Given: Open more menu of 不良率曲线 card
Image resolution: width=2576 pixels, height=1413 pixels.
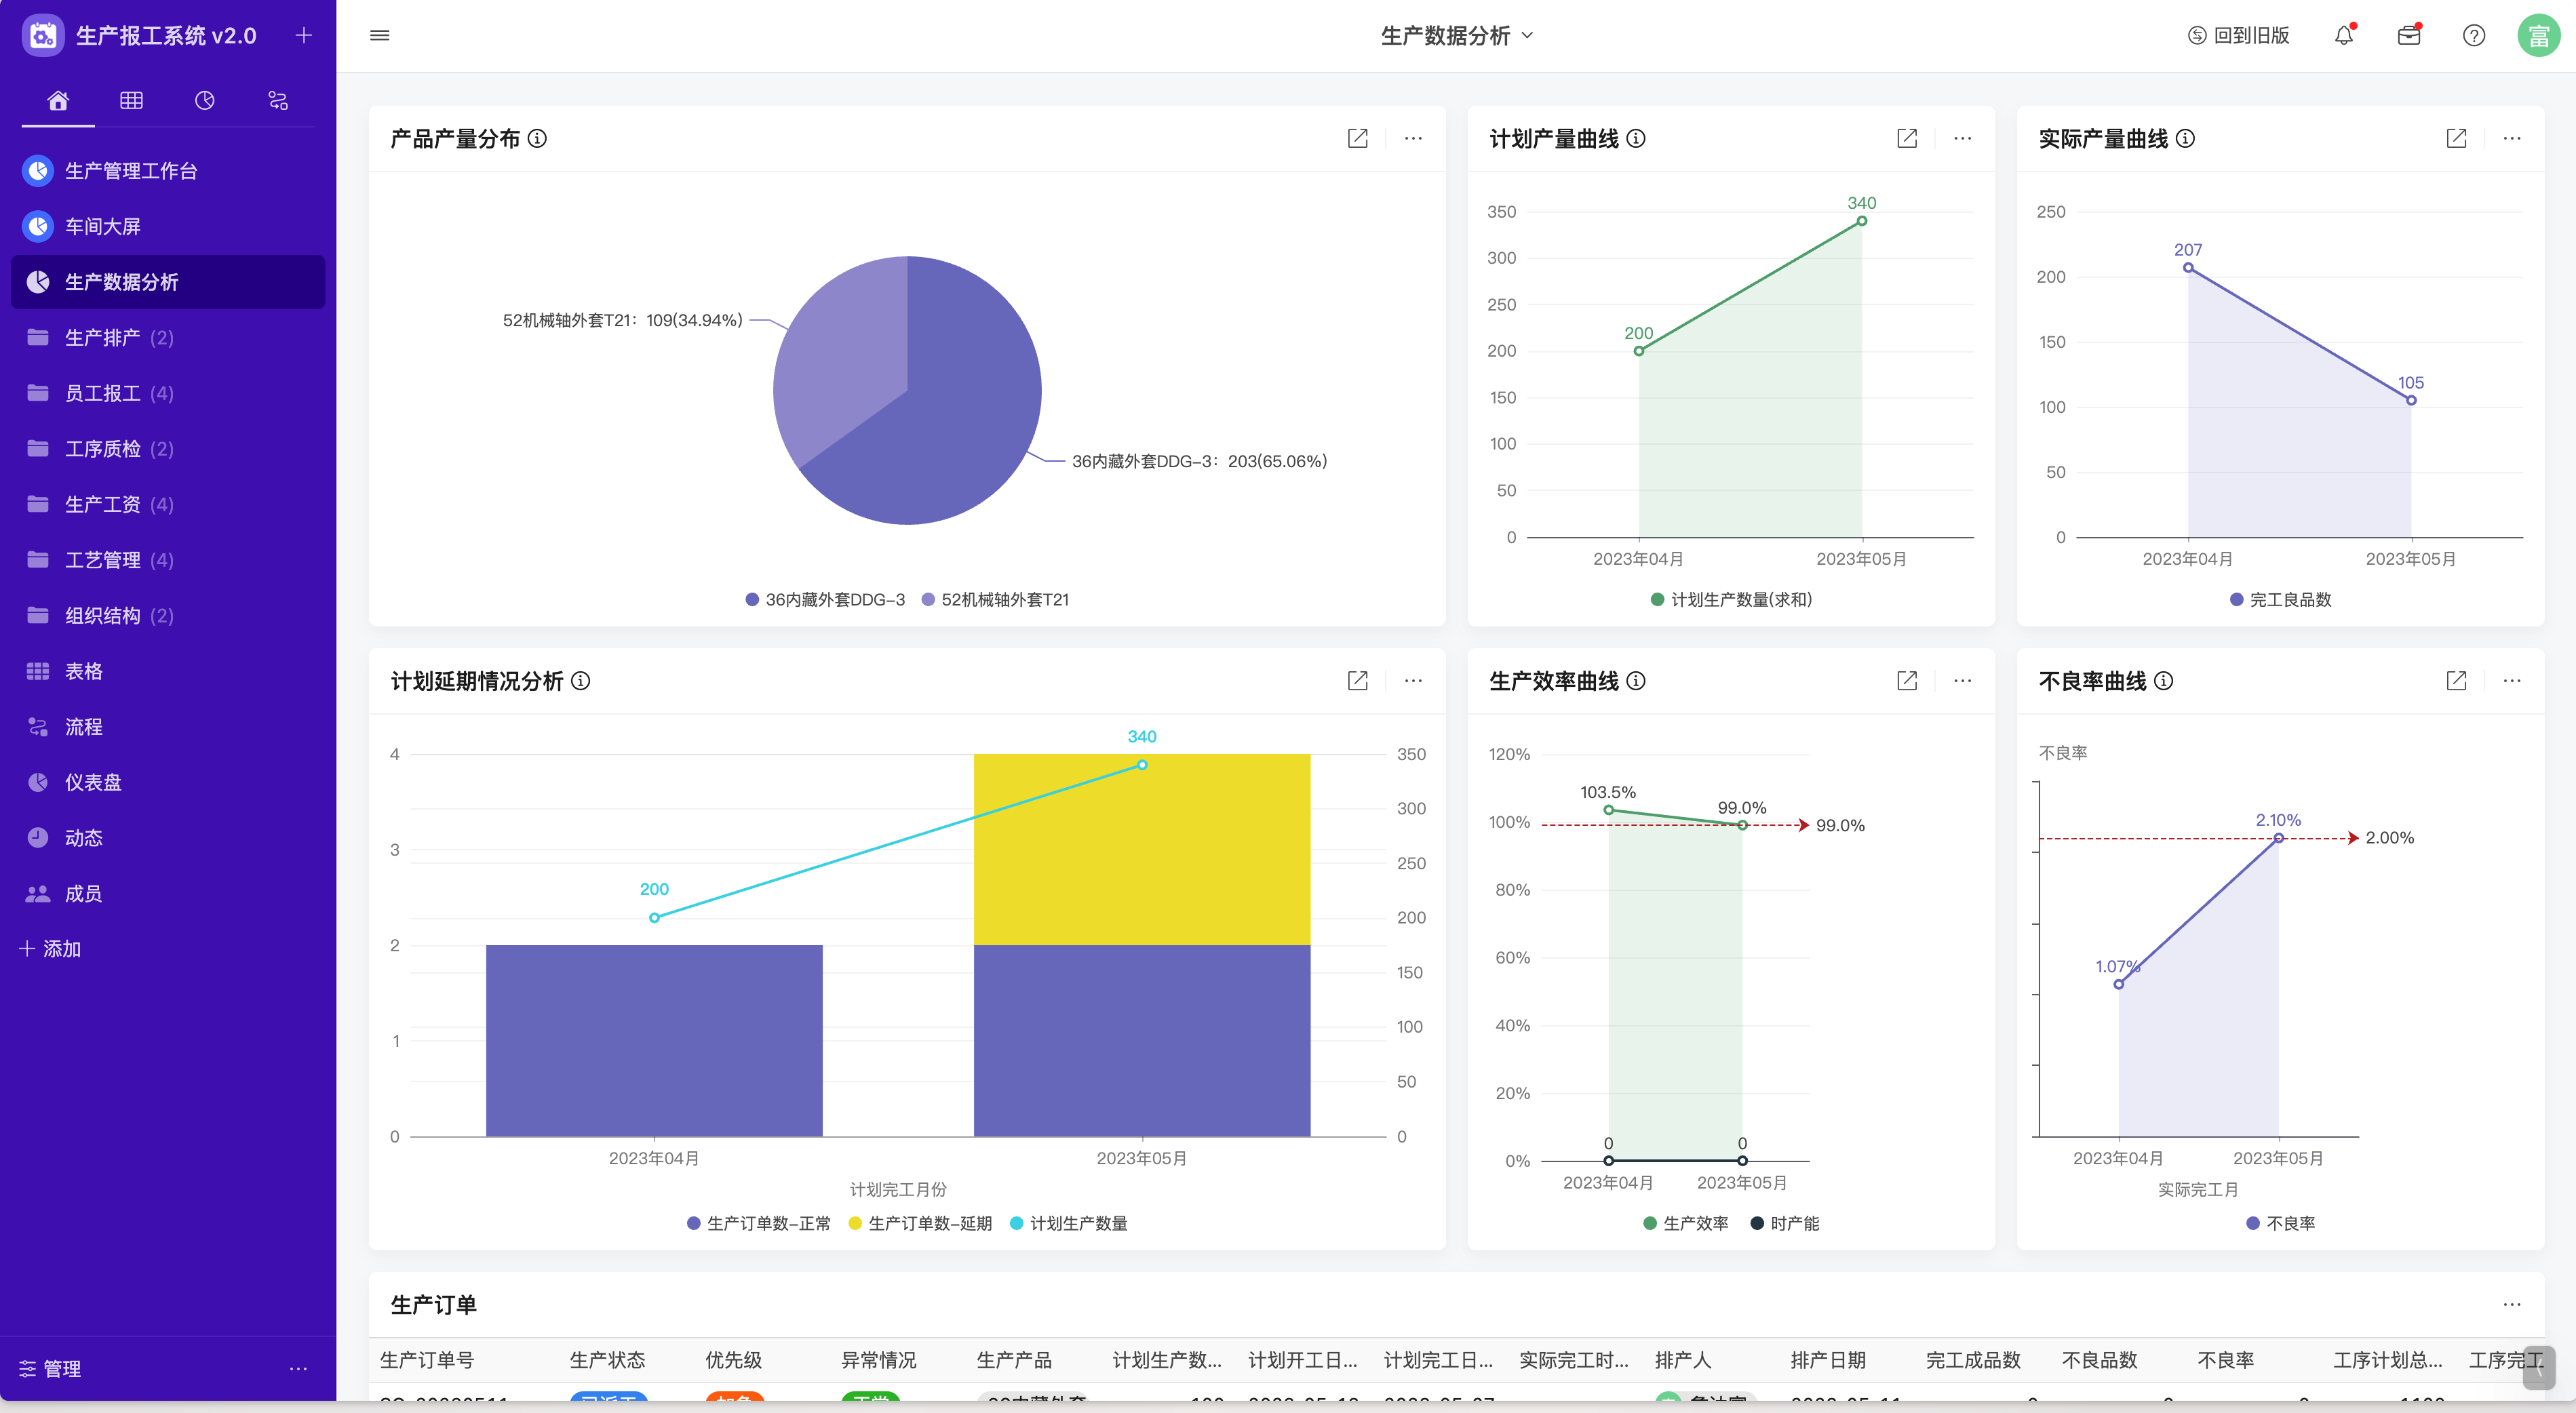Looking at the screenshot, I should [2512, 681].
